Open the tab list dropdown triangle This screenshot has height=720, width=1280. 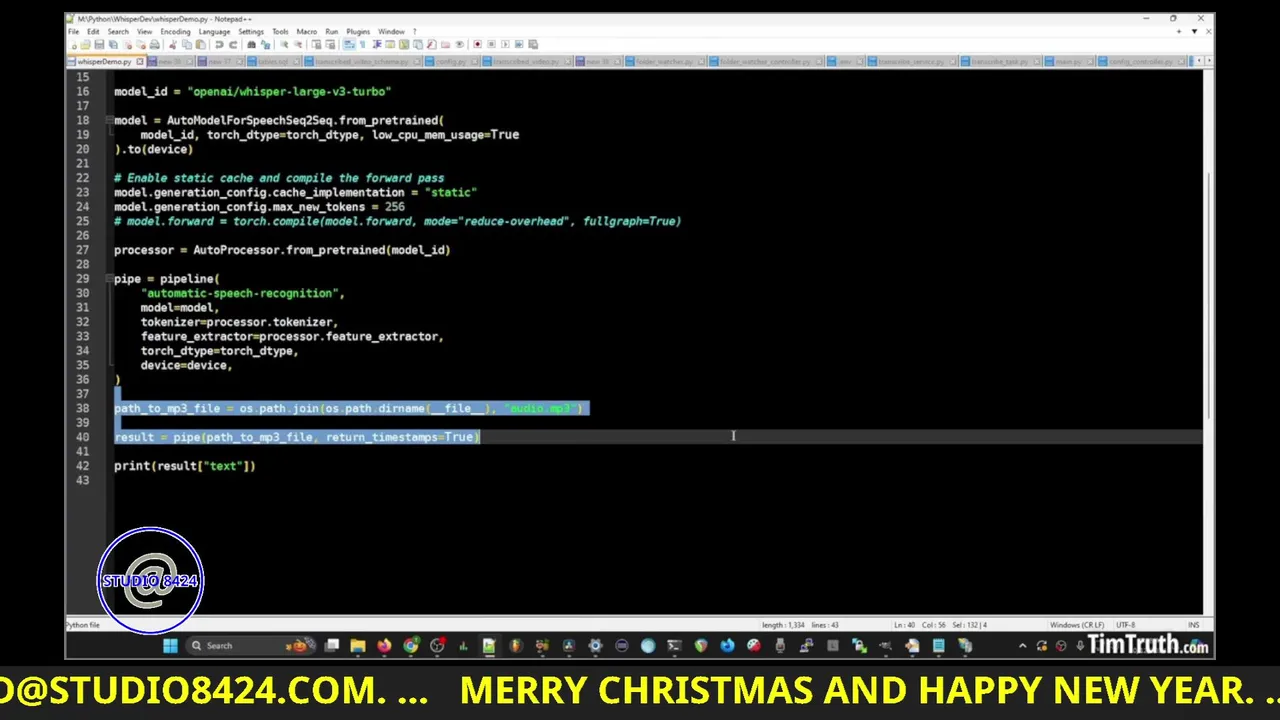[1194, 31]
